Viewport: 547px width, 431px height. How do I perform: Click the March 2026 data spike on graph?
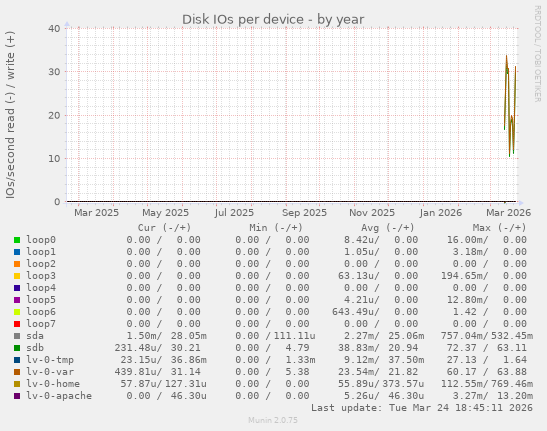[x=510, y=105]
